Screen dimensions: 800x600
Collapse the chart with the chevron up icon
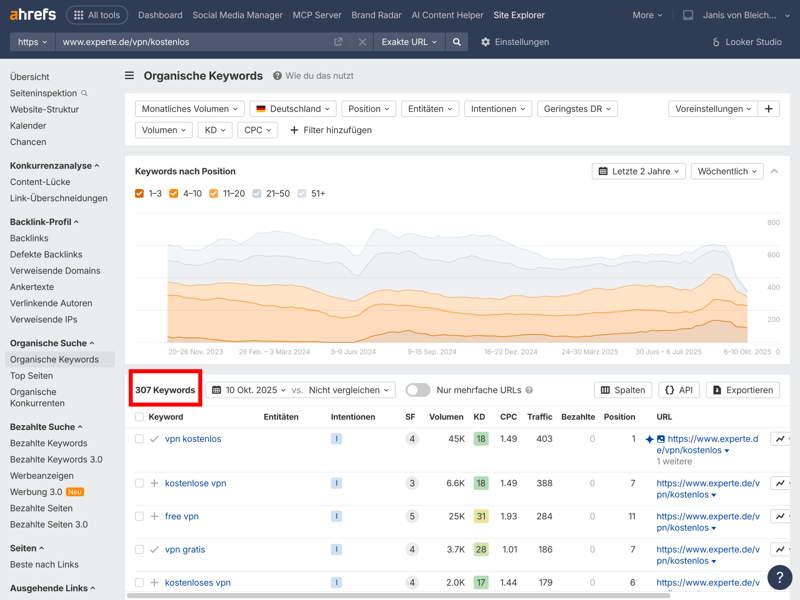[x=774, y=171]
